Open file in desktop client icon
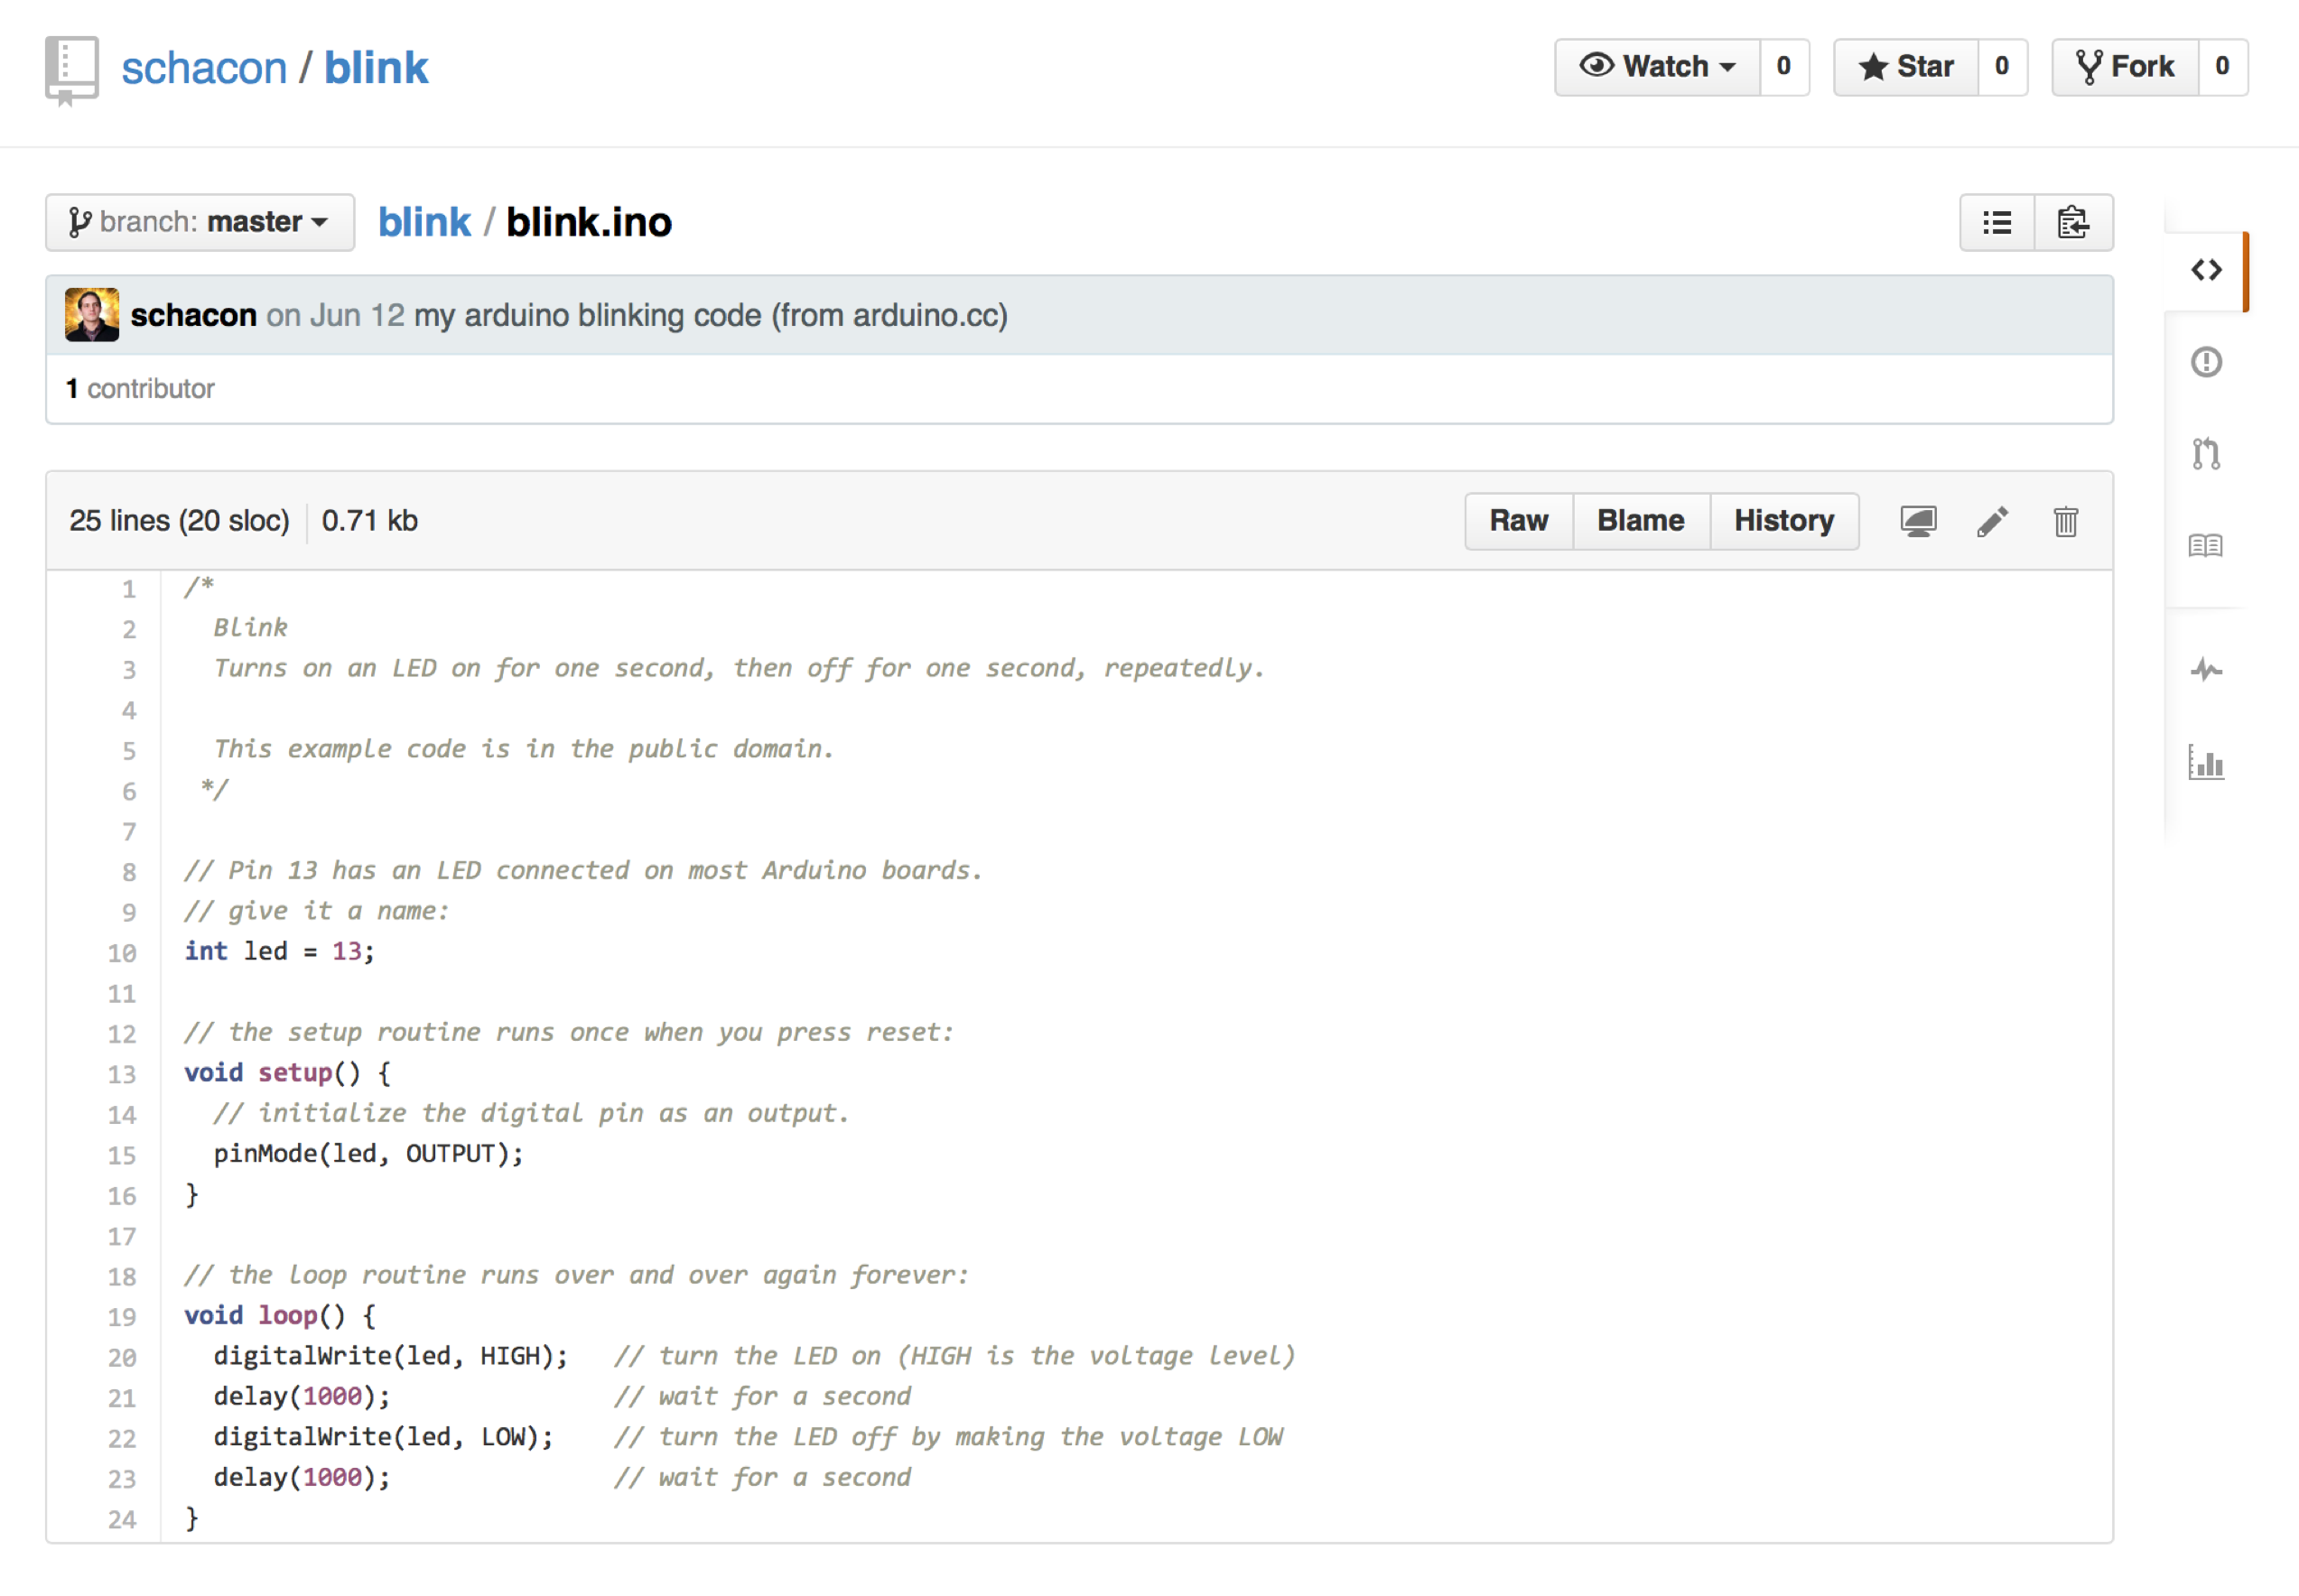The image size is (2299, 1596). point(1917,522)
